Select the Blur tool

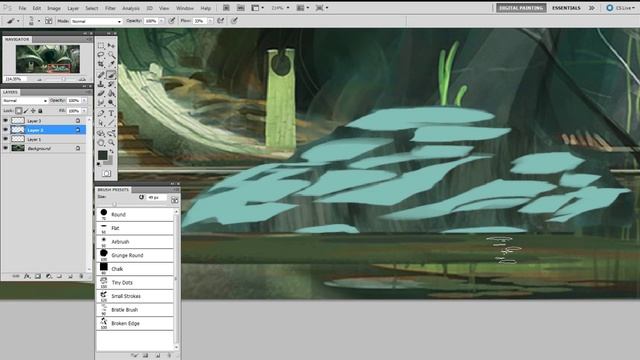pyautogui.click(x=101, y=103)
